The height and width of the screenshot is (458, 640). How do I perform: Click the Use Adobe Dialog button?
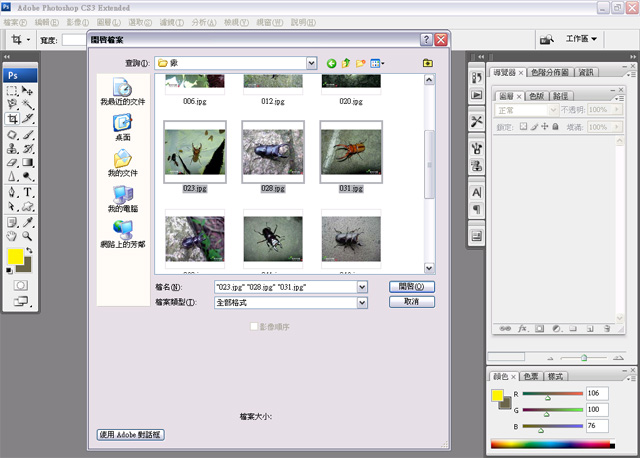[131, 435]
